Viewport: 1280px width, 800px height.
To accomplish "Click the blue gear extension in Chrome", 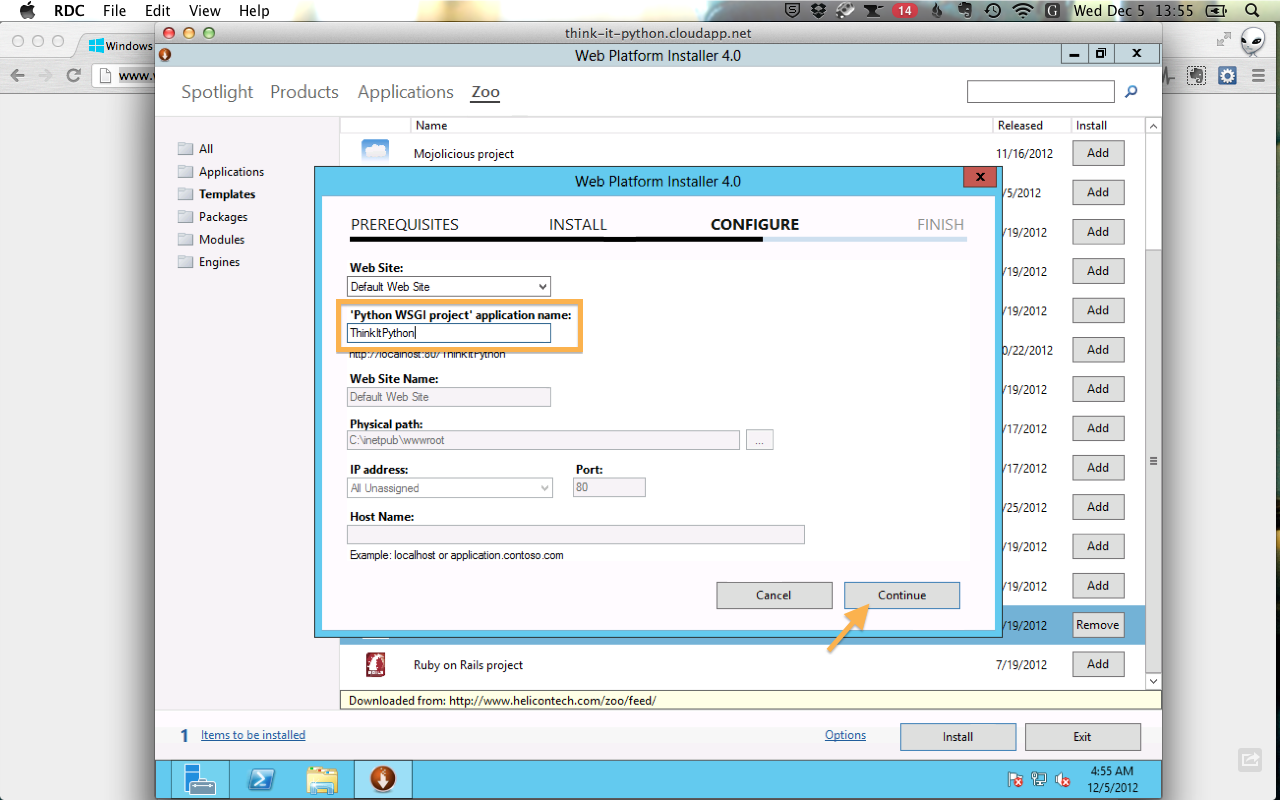I will pyautogui.click(x=1227, y=75).
